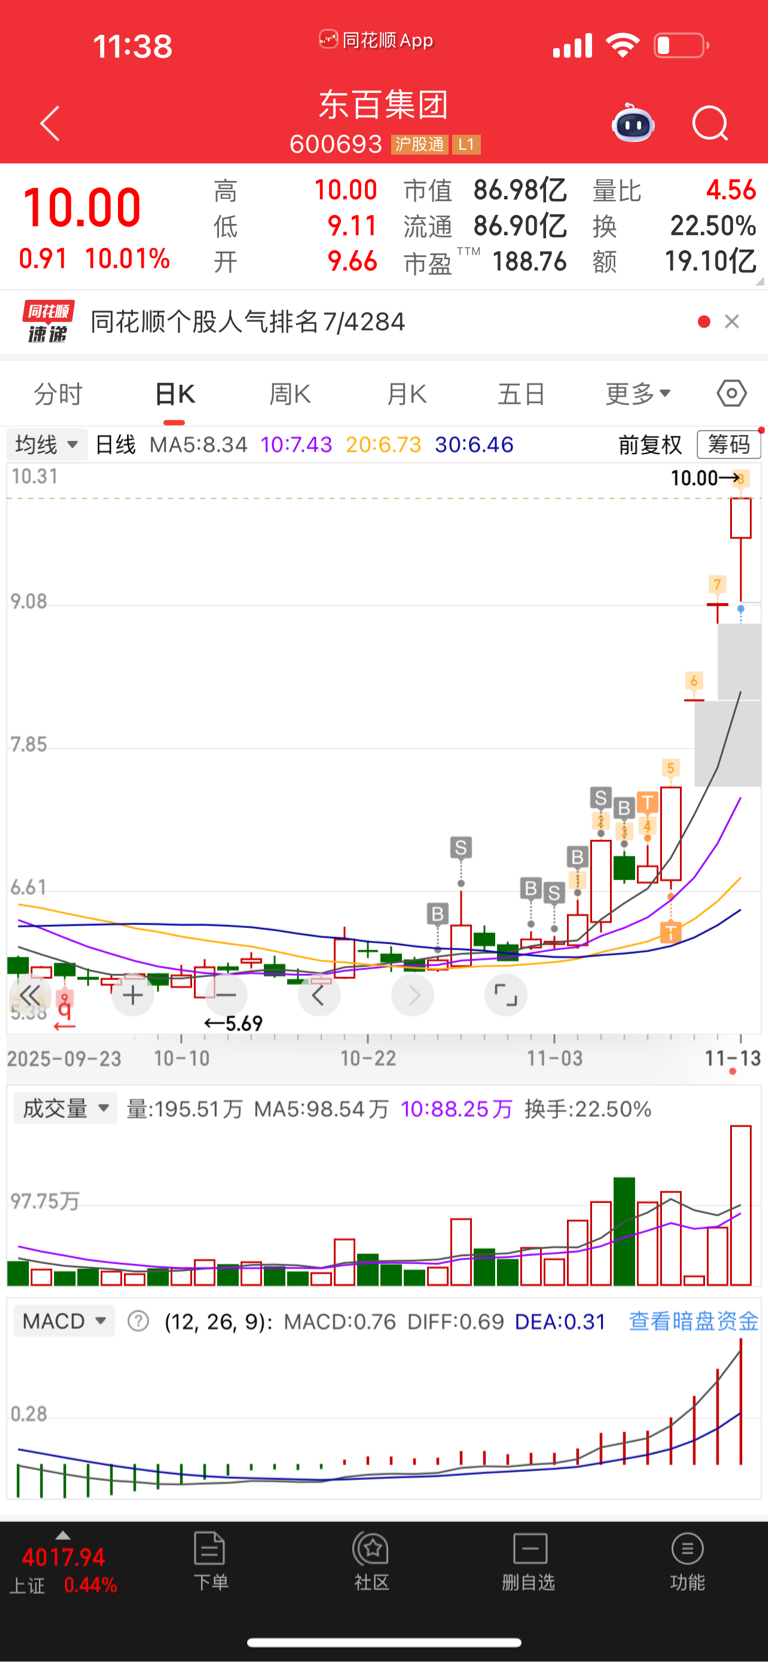The width and height of the screenshot is (768, 1662).
Task: Open the 成交量 indicator dropdown
Action: pos(65,1108)
